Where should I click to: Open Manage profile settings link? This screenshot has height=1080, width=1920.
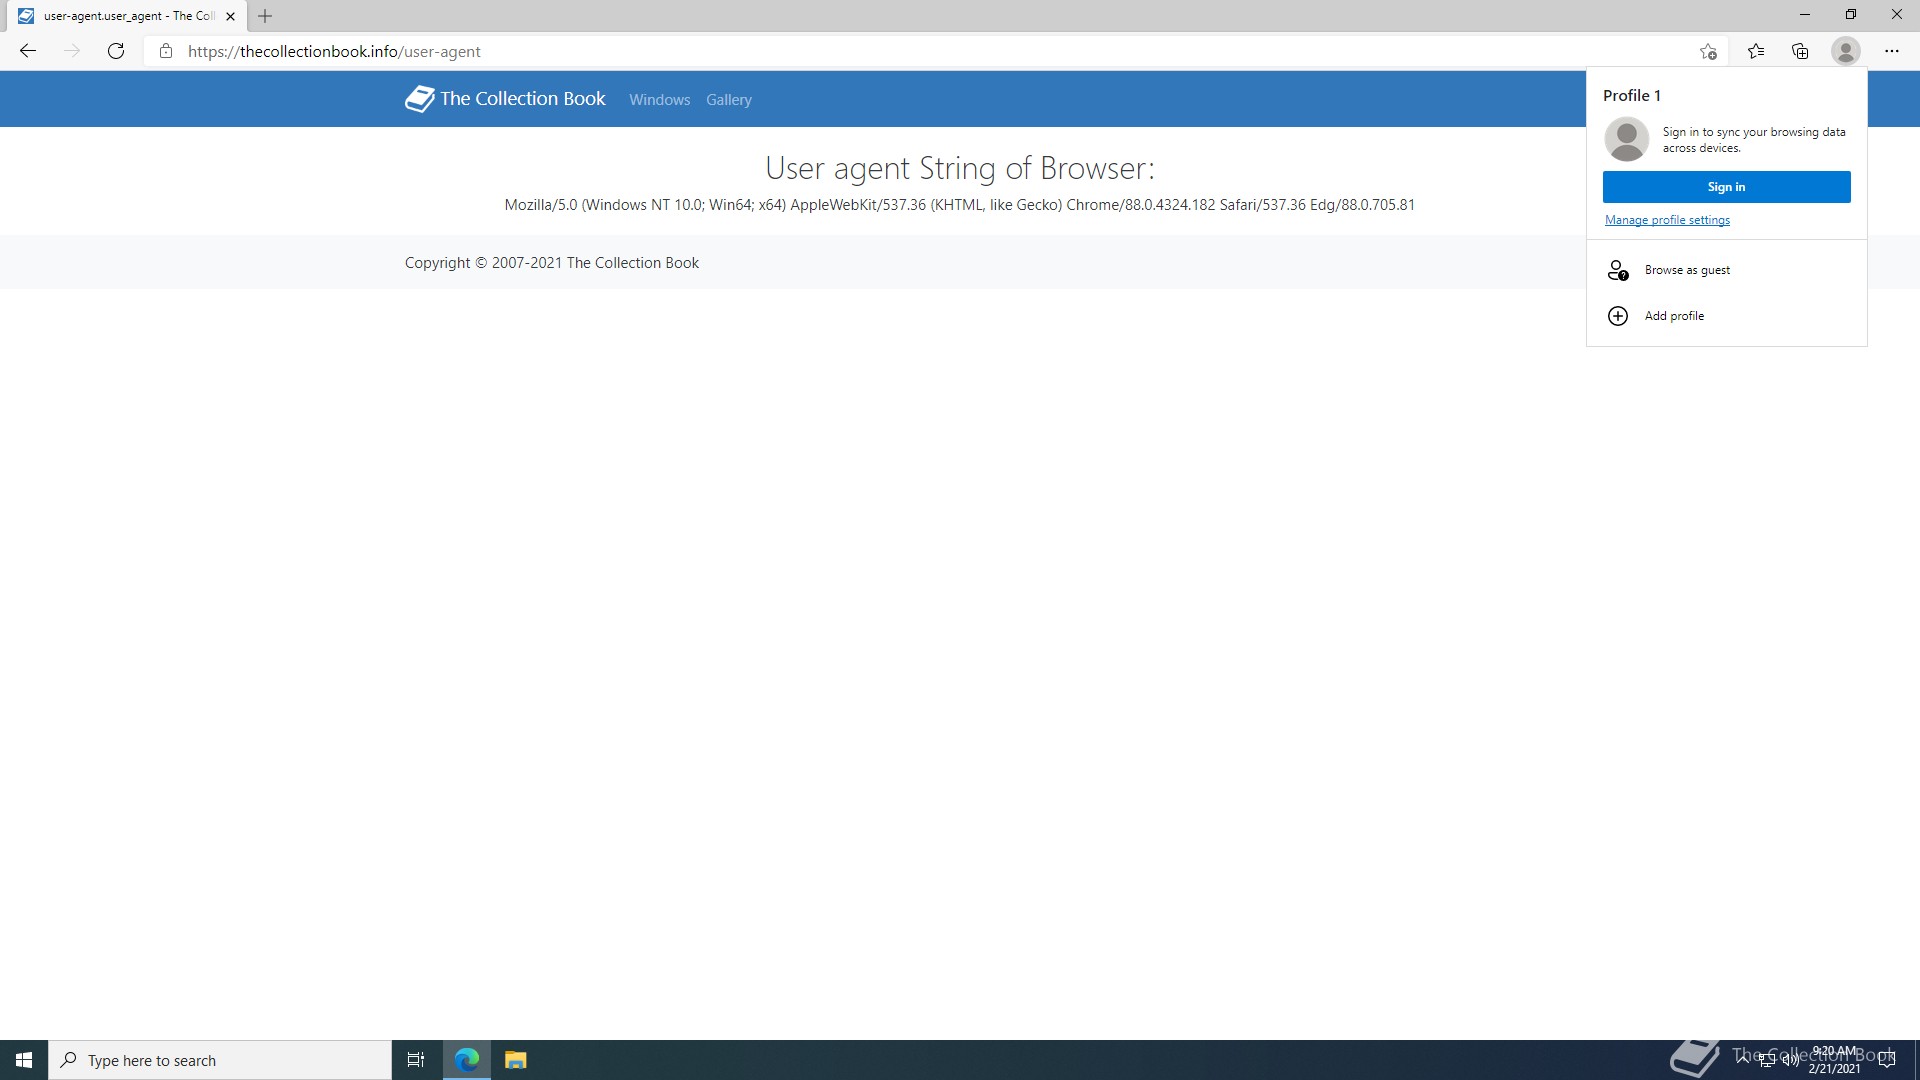click(x=1667, y=220)
